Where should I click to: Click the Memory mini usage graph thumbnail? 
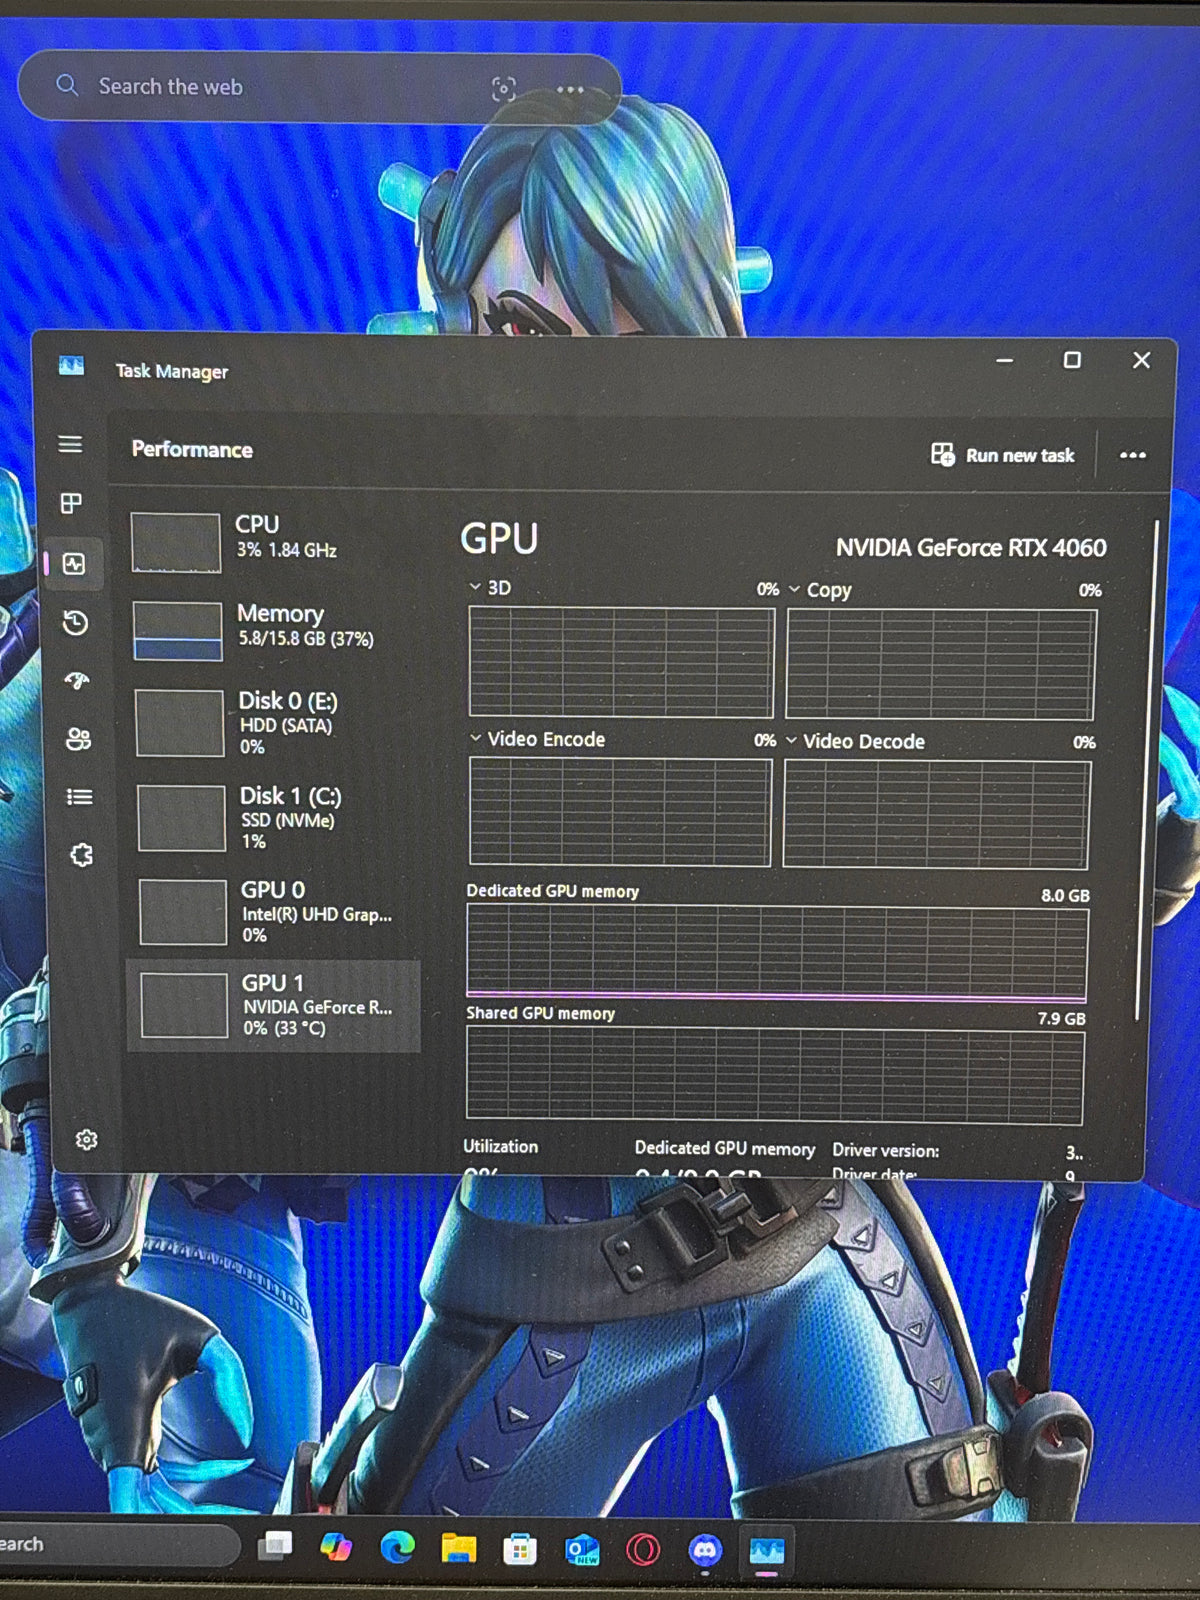click(178, 631)
